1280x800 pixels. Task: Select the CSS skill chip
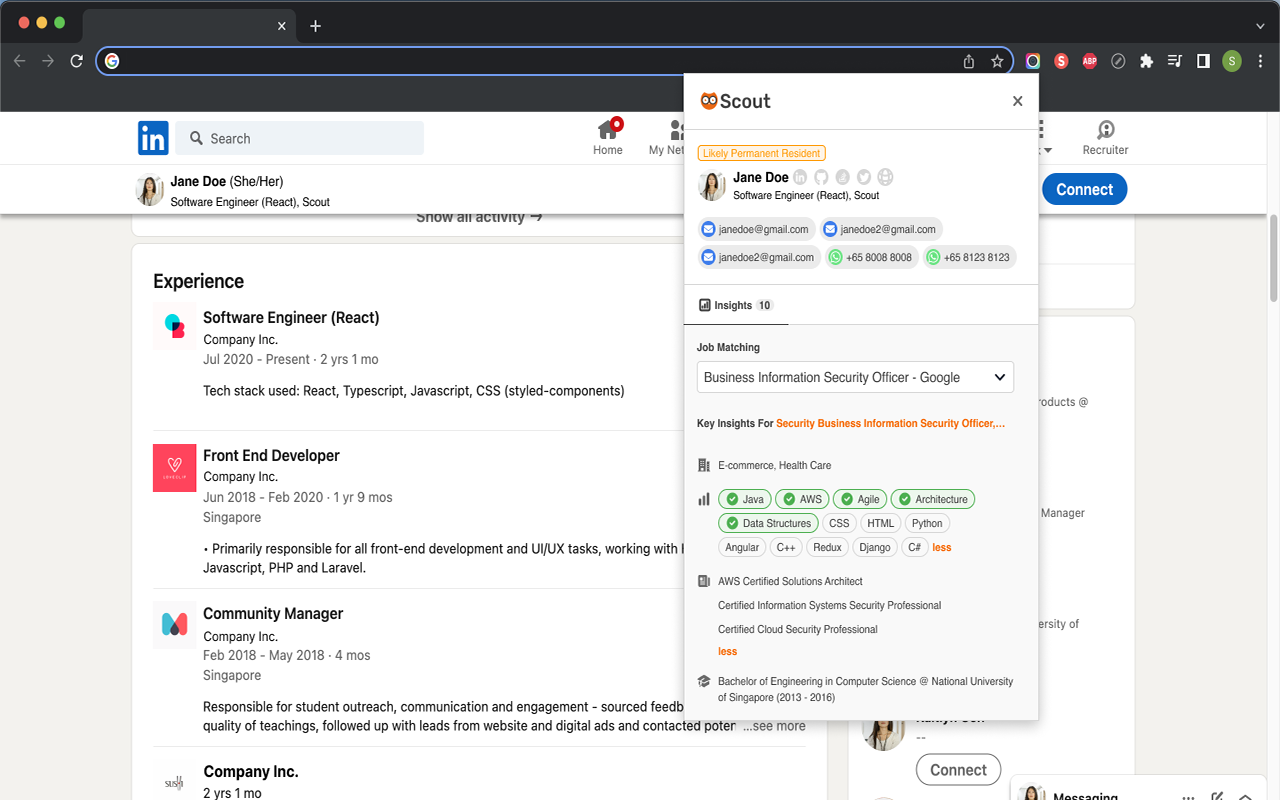coord(839,523)
